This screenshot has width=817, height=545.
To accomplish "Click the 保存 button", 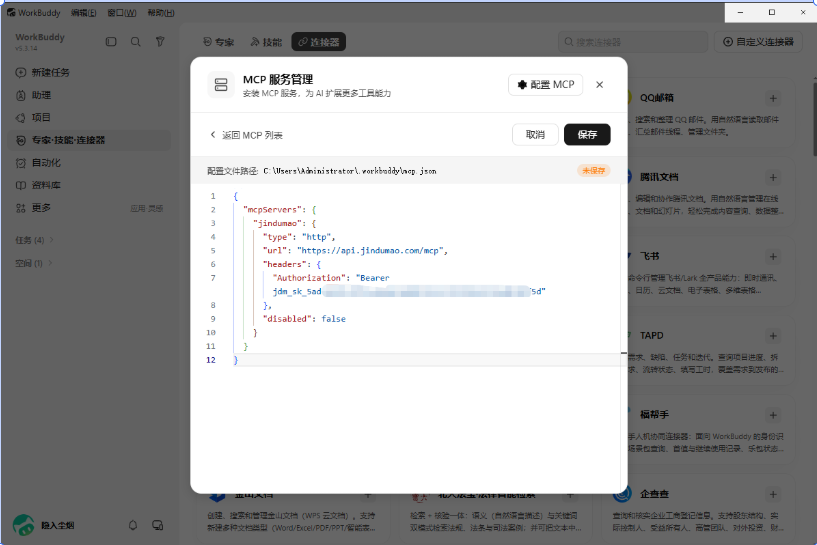I will (x=587, y=134).
